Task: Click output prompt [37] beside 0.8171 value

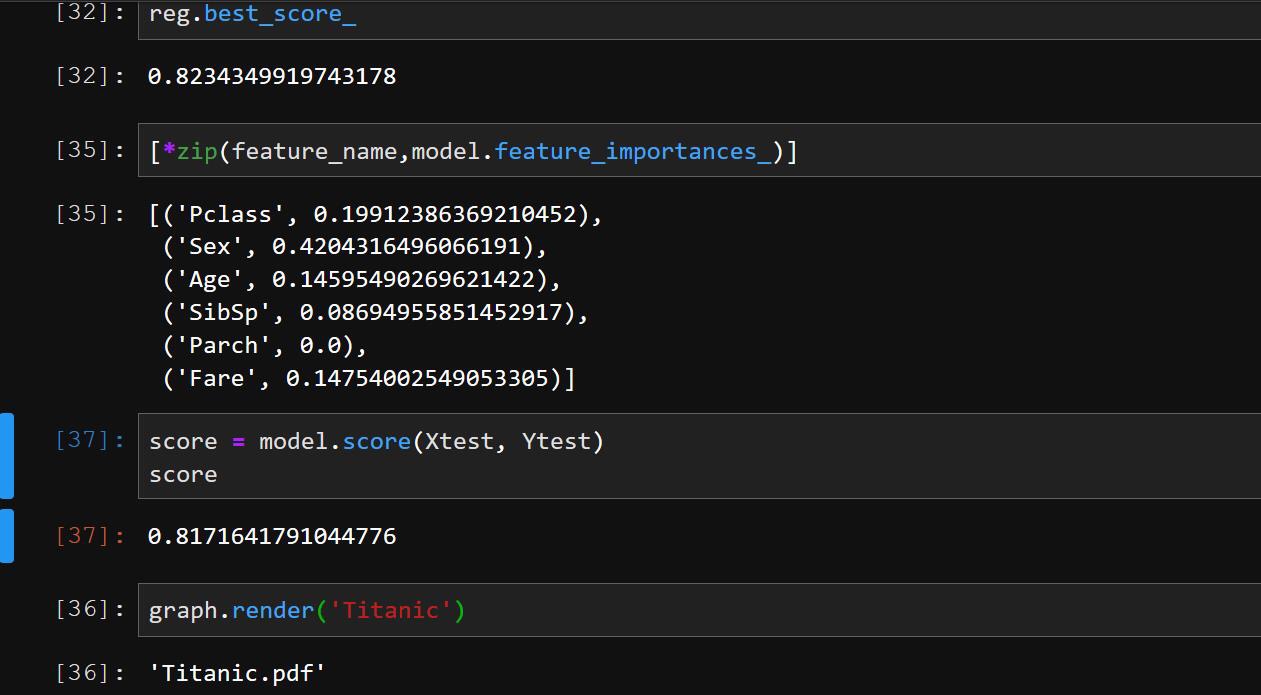Action: click(90, 537)
